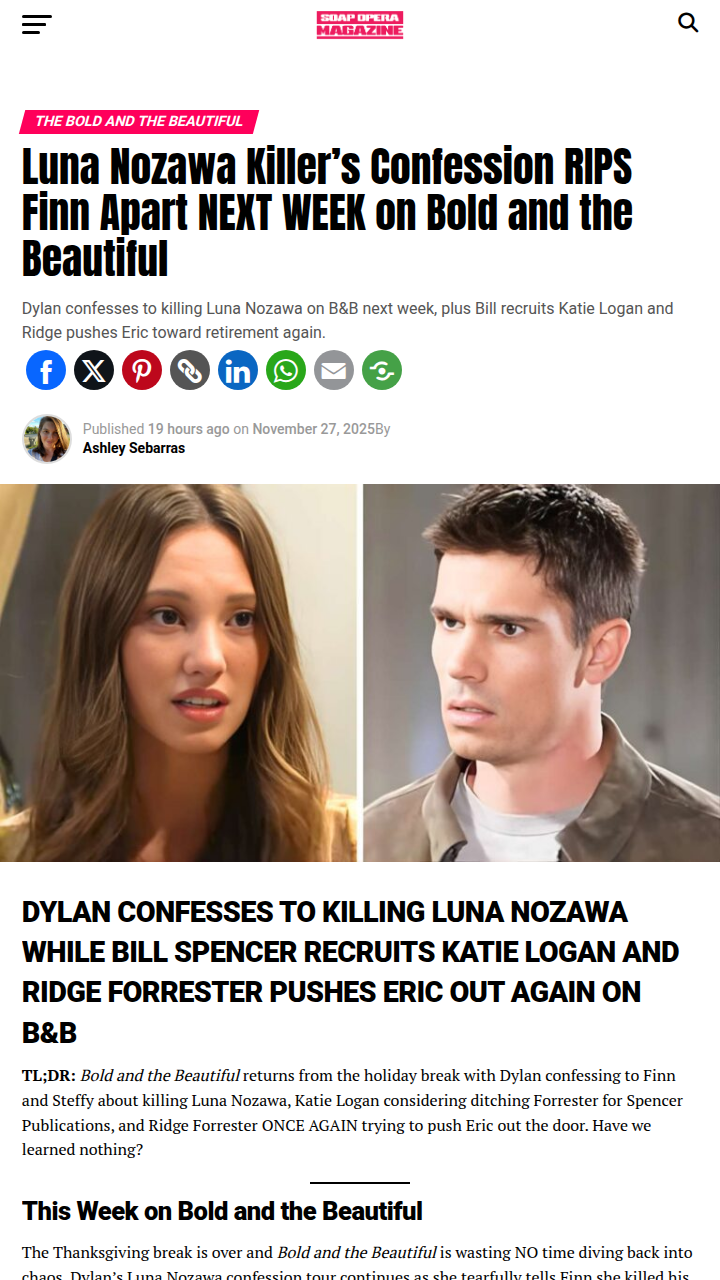The image size is (720, 1280).
Task: Share article on LinkedIn
Action: click(x=238, y=370)
